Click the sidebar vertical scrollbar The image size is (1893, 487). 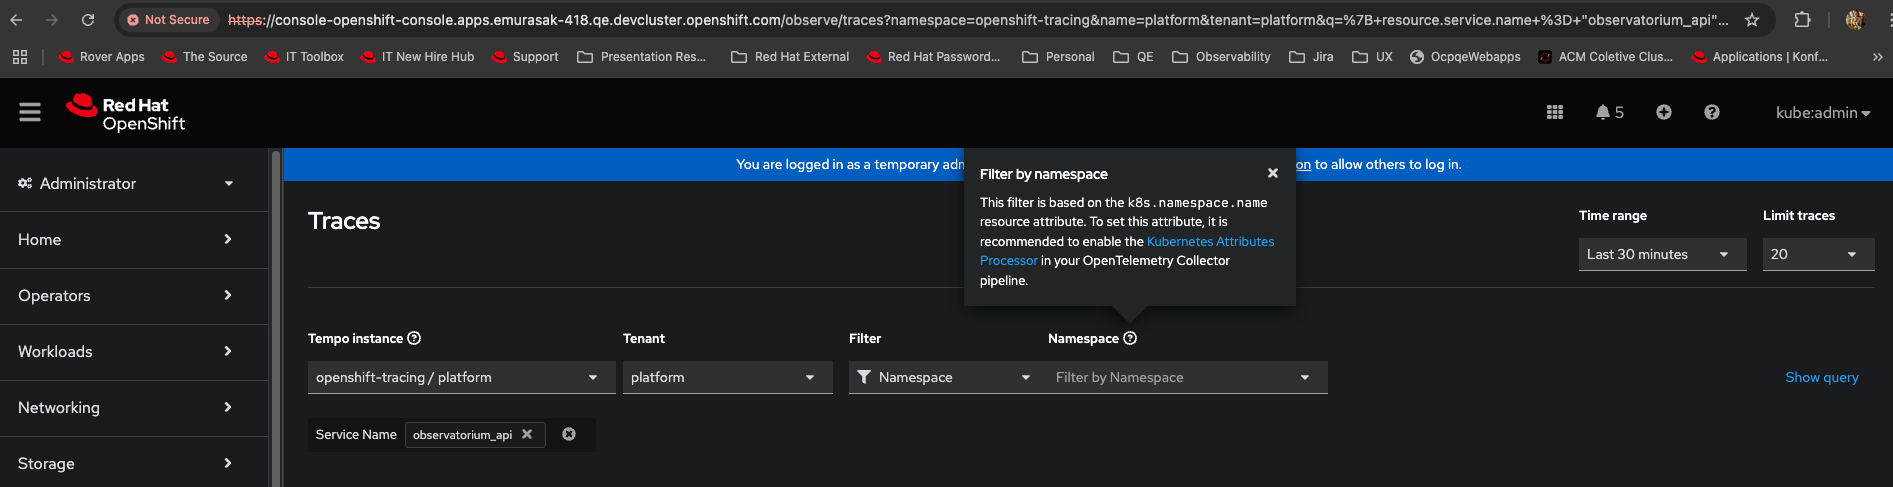[276, 318]
